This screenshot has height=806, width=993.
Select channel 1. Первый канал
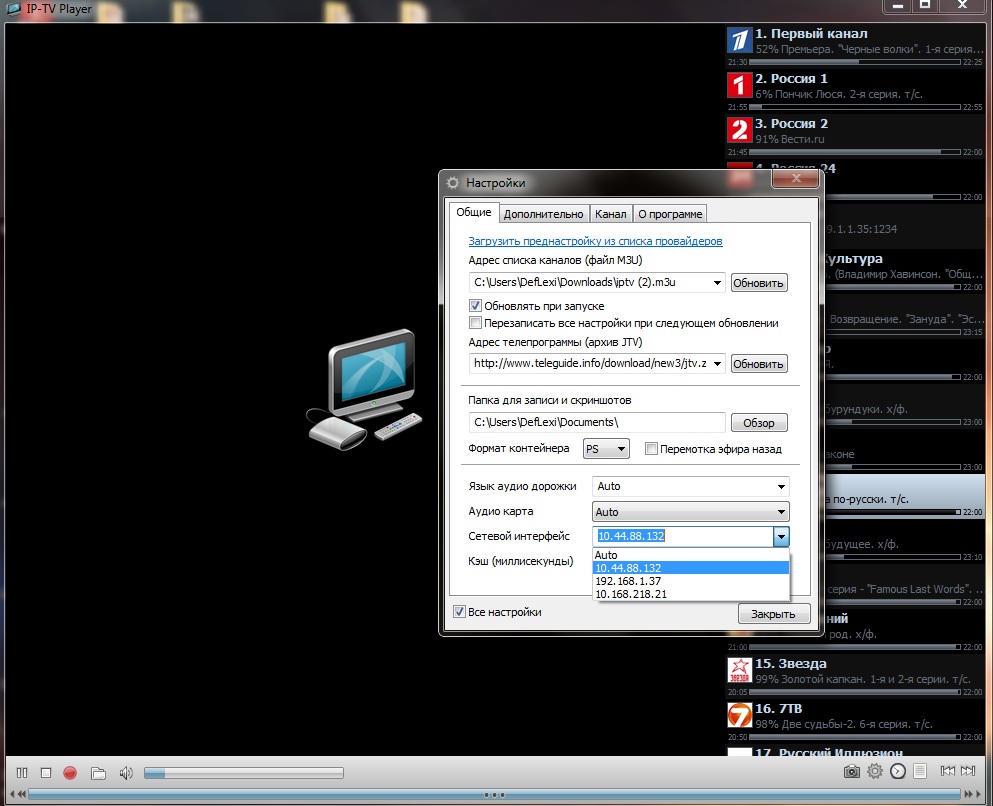click(x=855, y=45)
